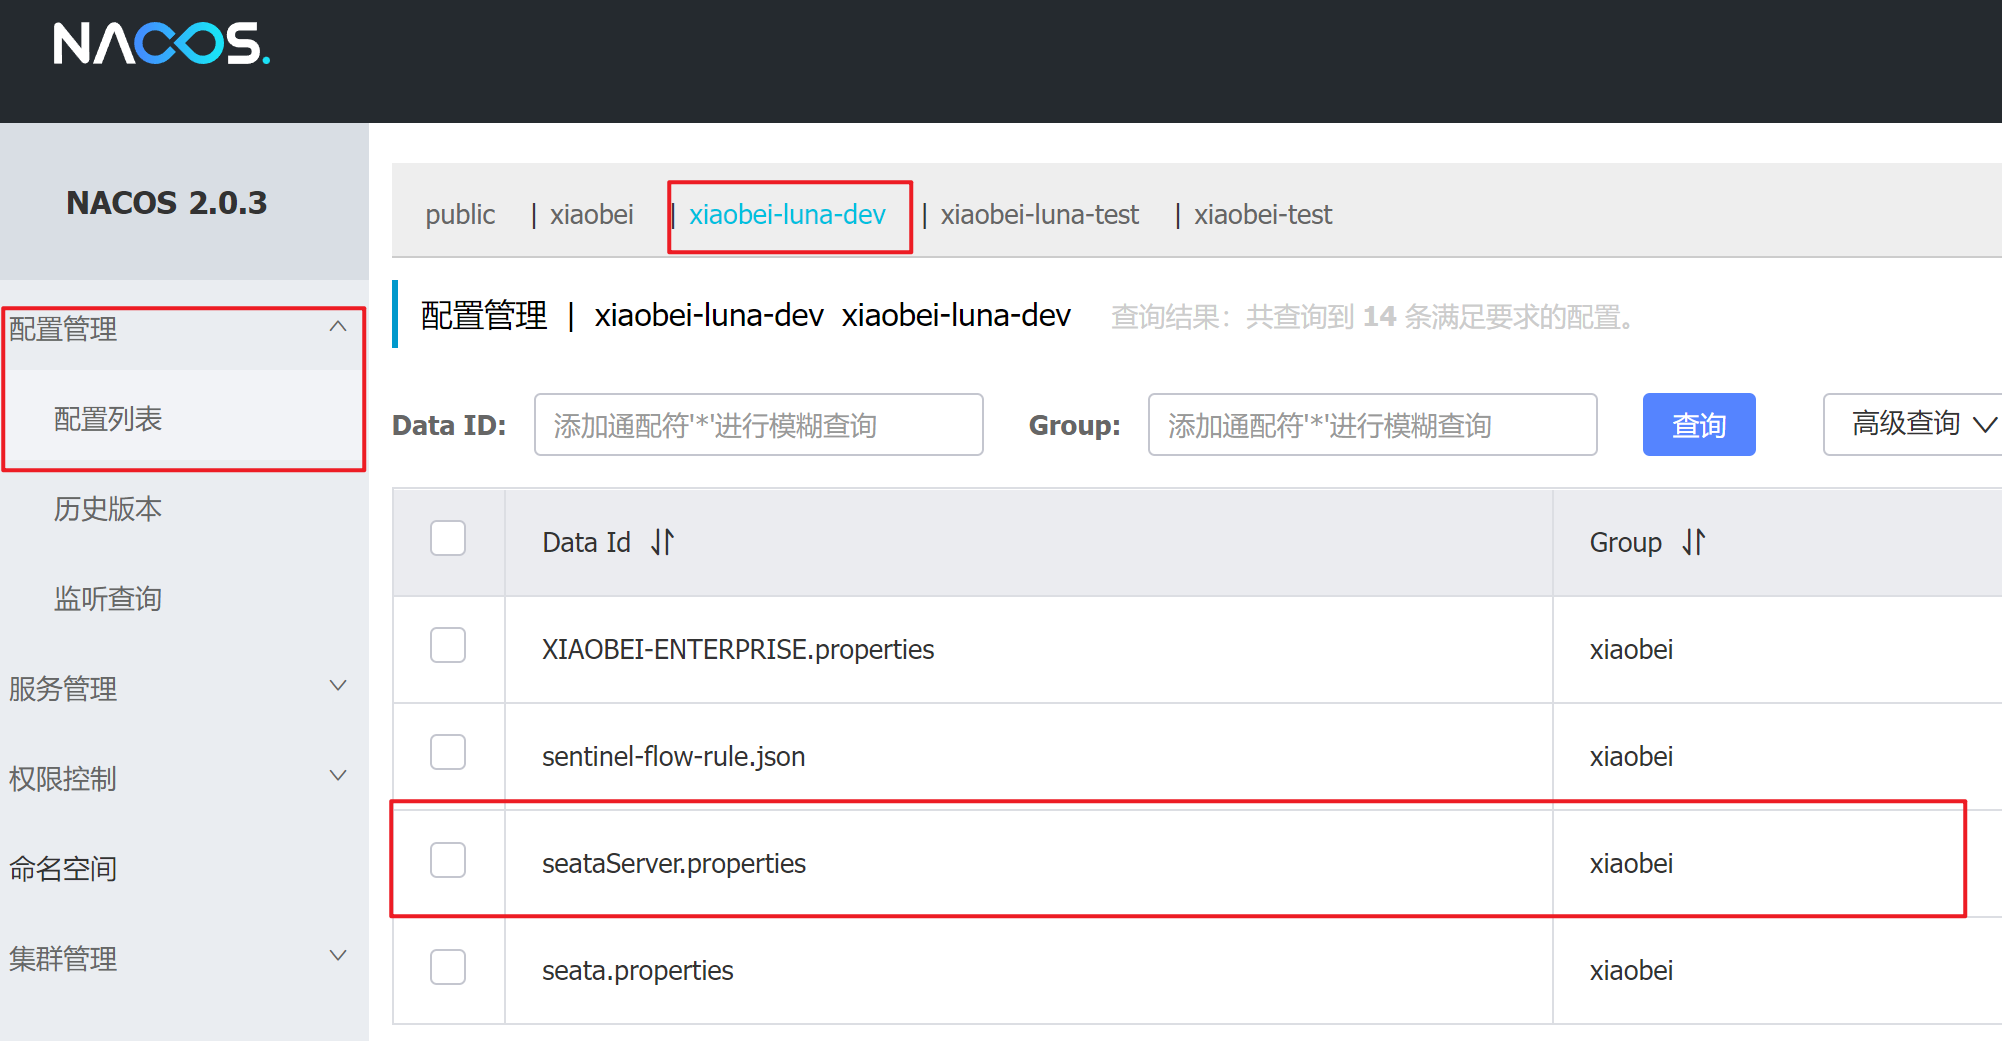Focus the Data ID search field
Image resolution: width=2002 pixels, height=1041 pixels.
click(x=759, y=424)
